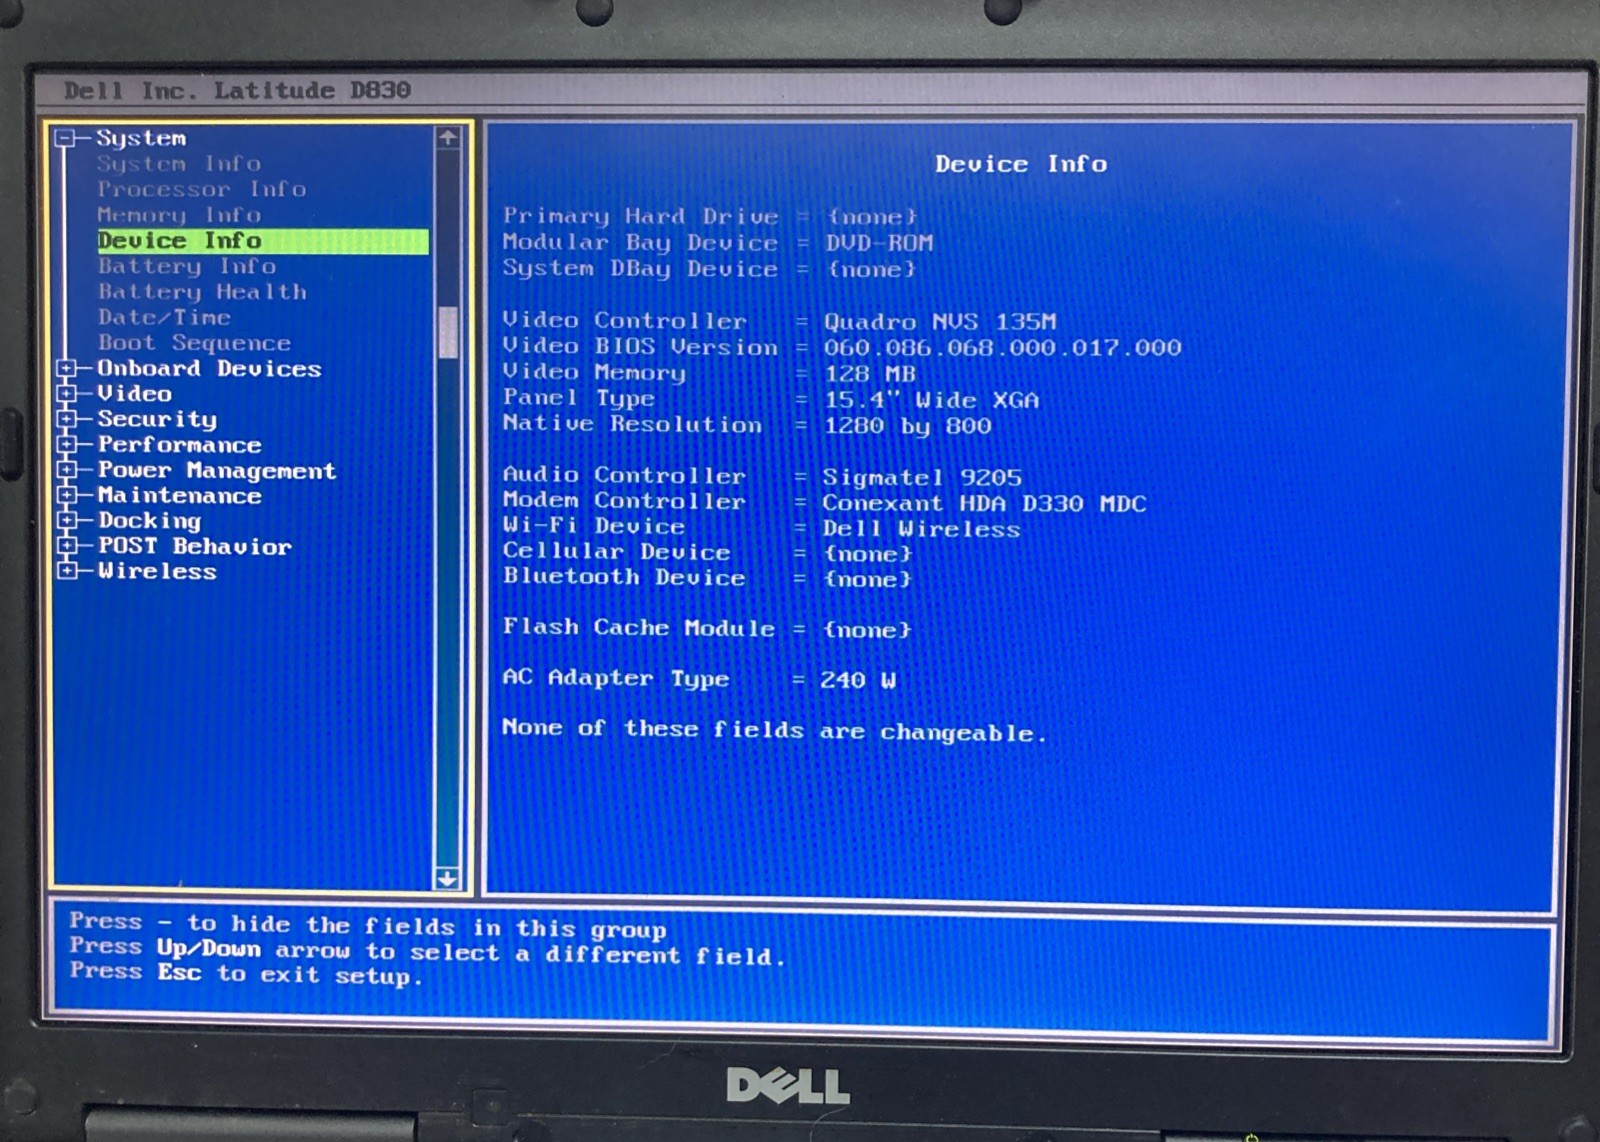Click the Cellular Device field label
This screenshot has height=1142, width=1600.
[616, 551]
